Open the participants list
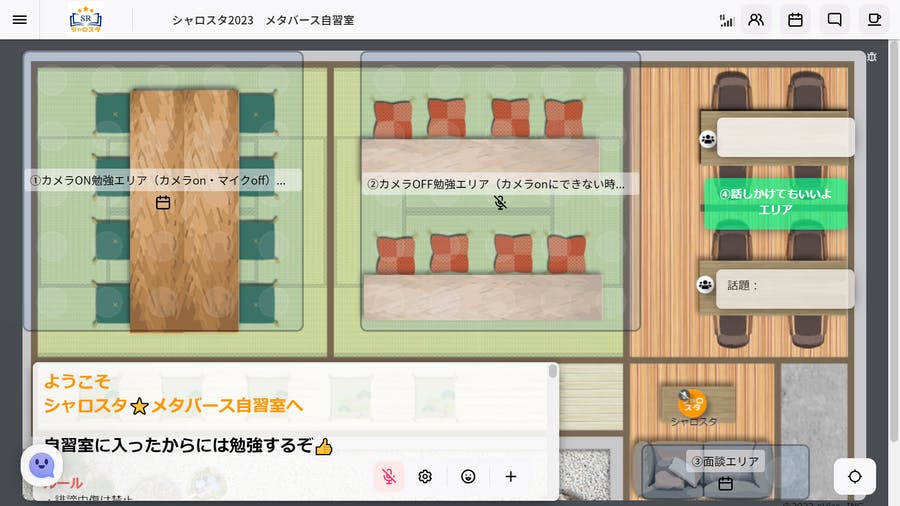Screen dimensions: 900x506 click(756, 20)
